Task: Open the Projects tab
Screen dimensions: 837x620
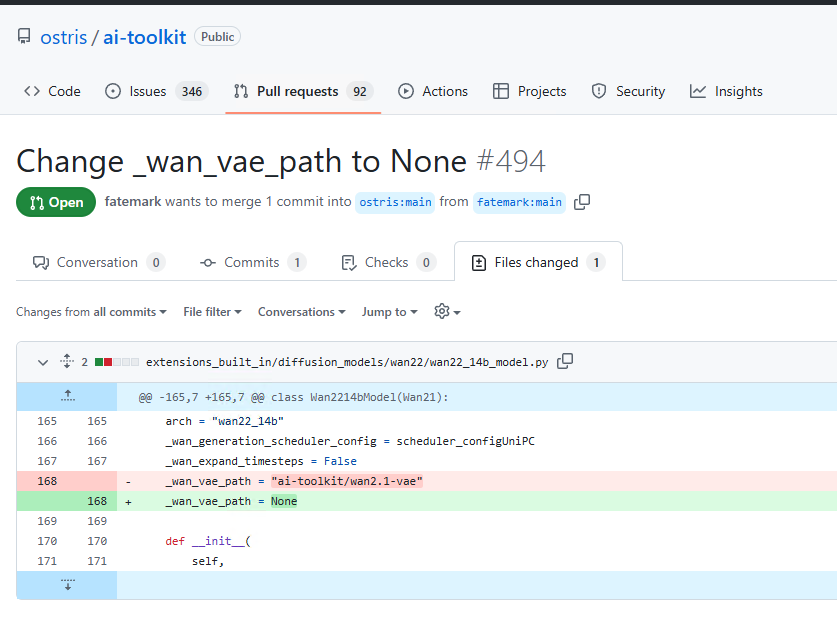Action: coord(530,91)
